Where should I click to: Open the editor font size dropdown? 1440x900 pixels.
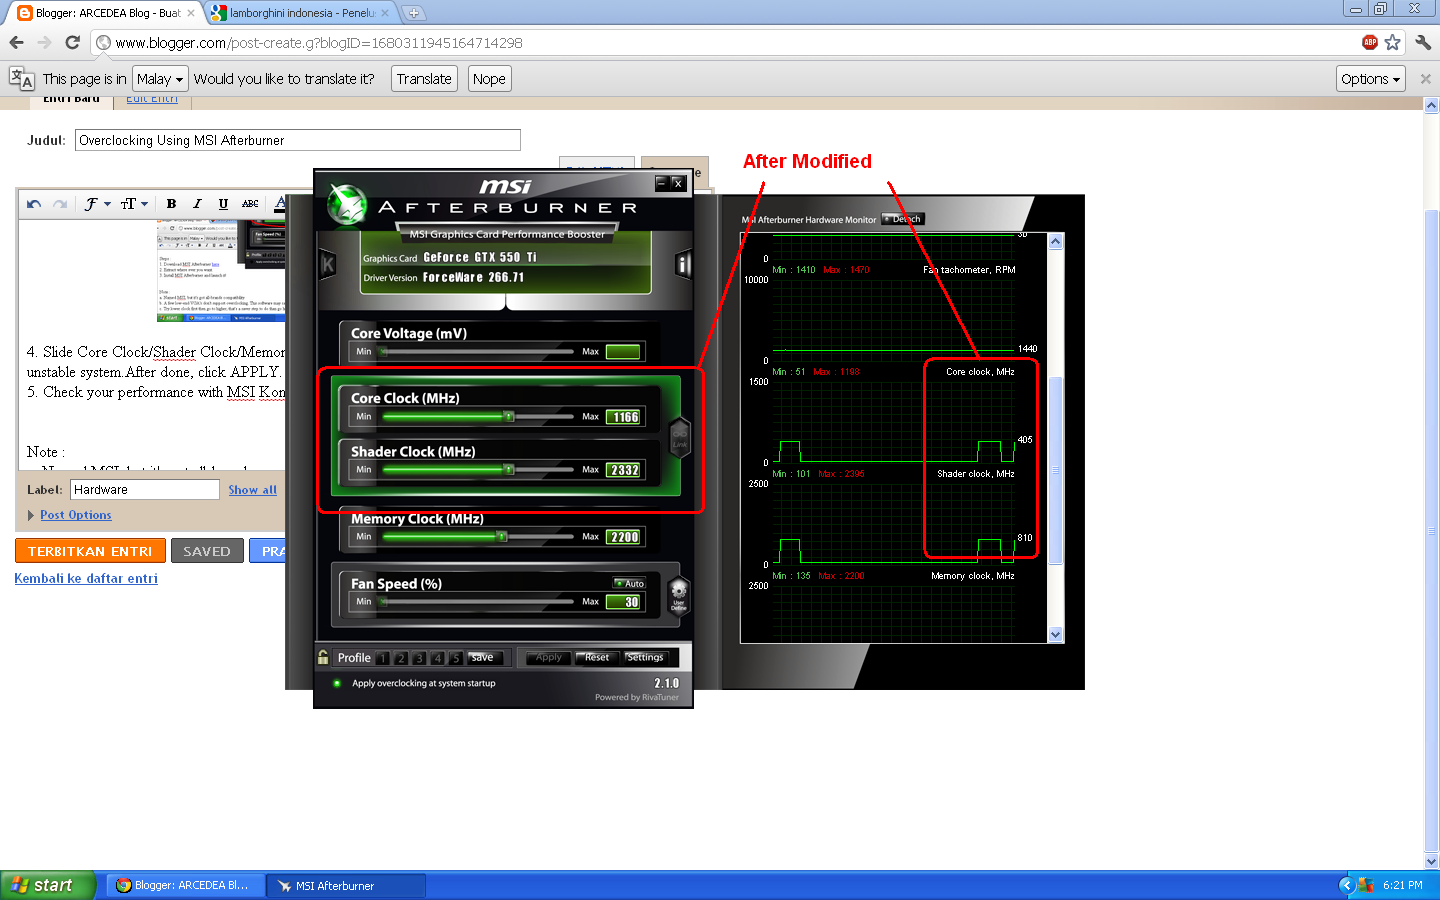tap(134, 204)
